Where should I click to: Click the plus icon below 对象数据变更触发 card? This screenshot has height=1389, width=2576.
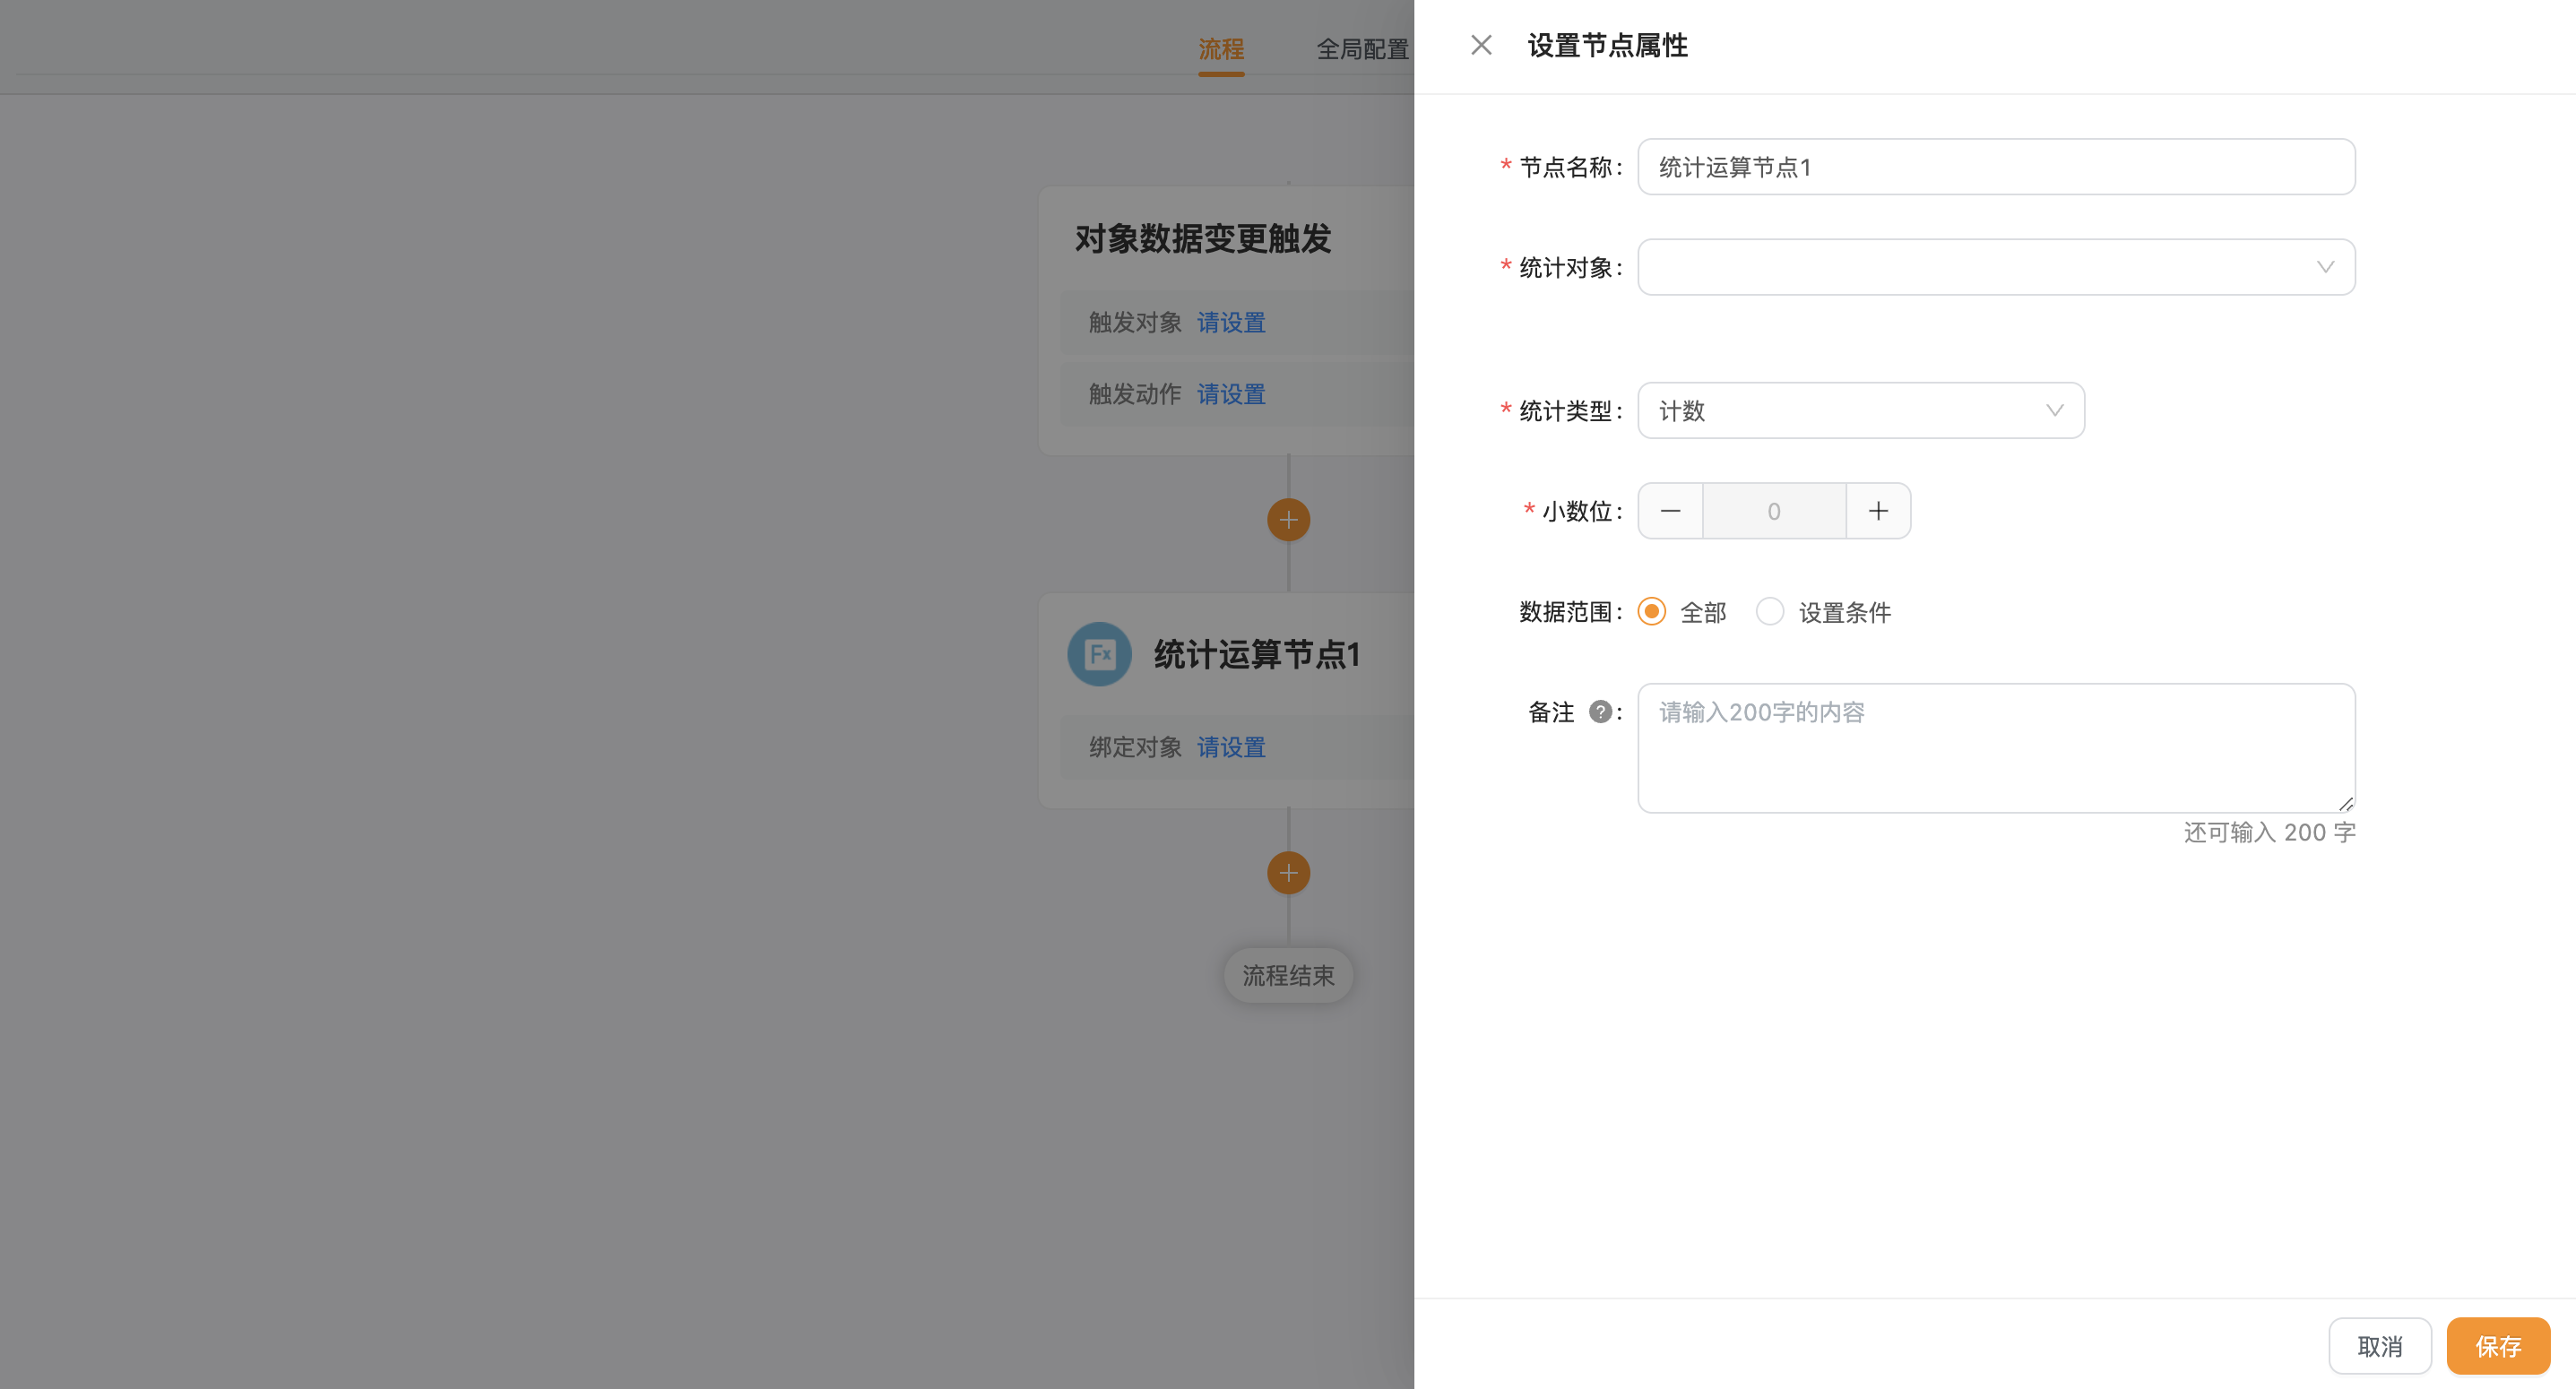click(x=1288, y=520)
